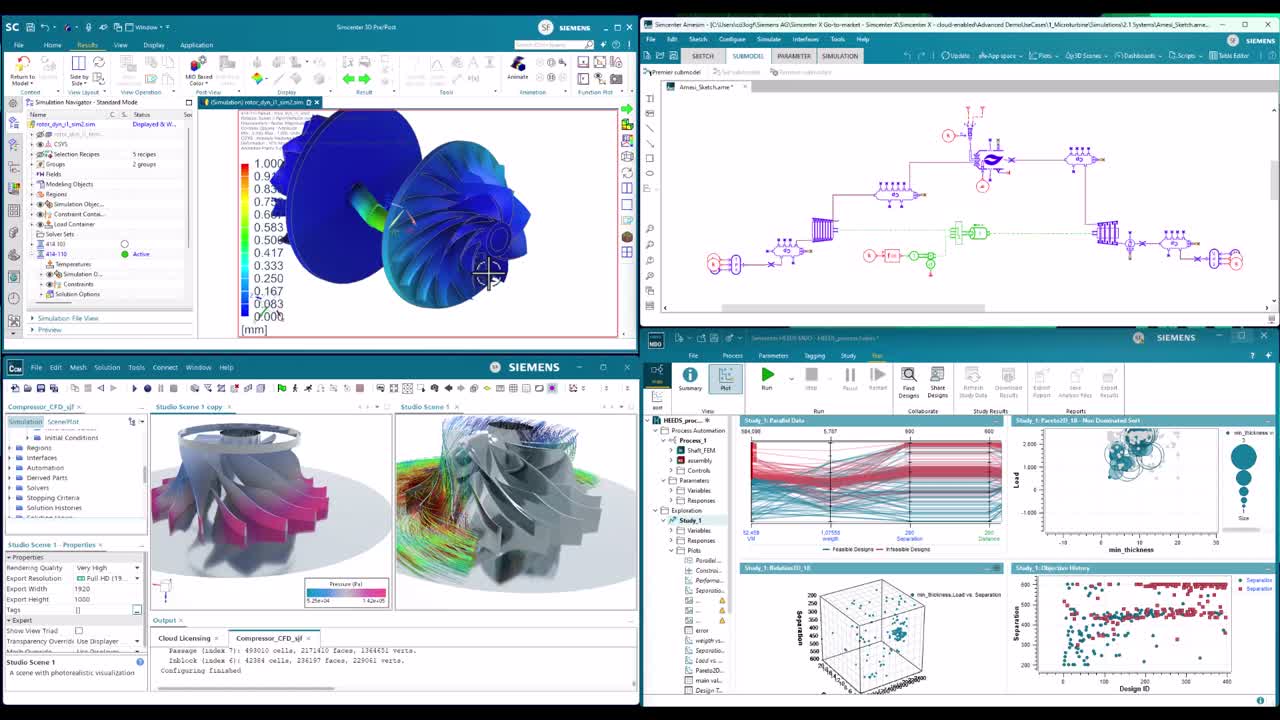The image size is (1280, 720).
Task: Open Mesh menu in STAR-CCM+
Action: click(x=78, y=367)
